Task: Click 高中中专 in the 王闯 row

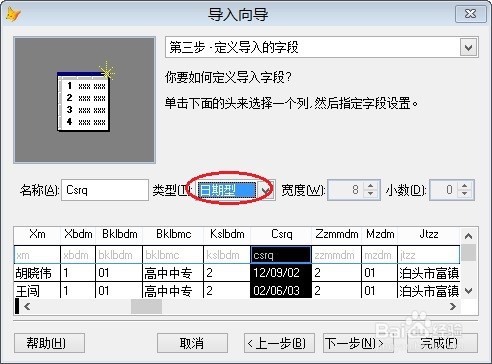Action: pos(173,290)
